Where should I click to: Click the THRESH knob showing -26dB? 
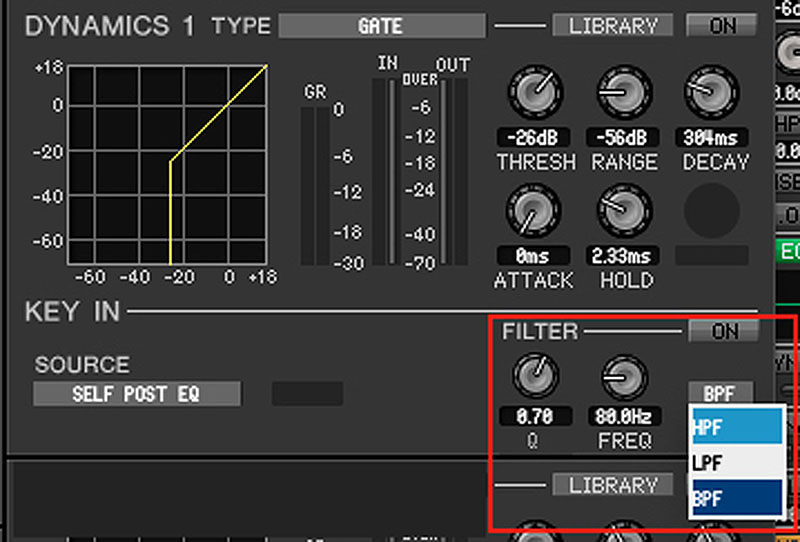535,92
